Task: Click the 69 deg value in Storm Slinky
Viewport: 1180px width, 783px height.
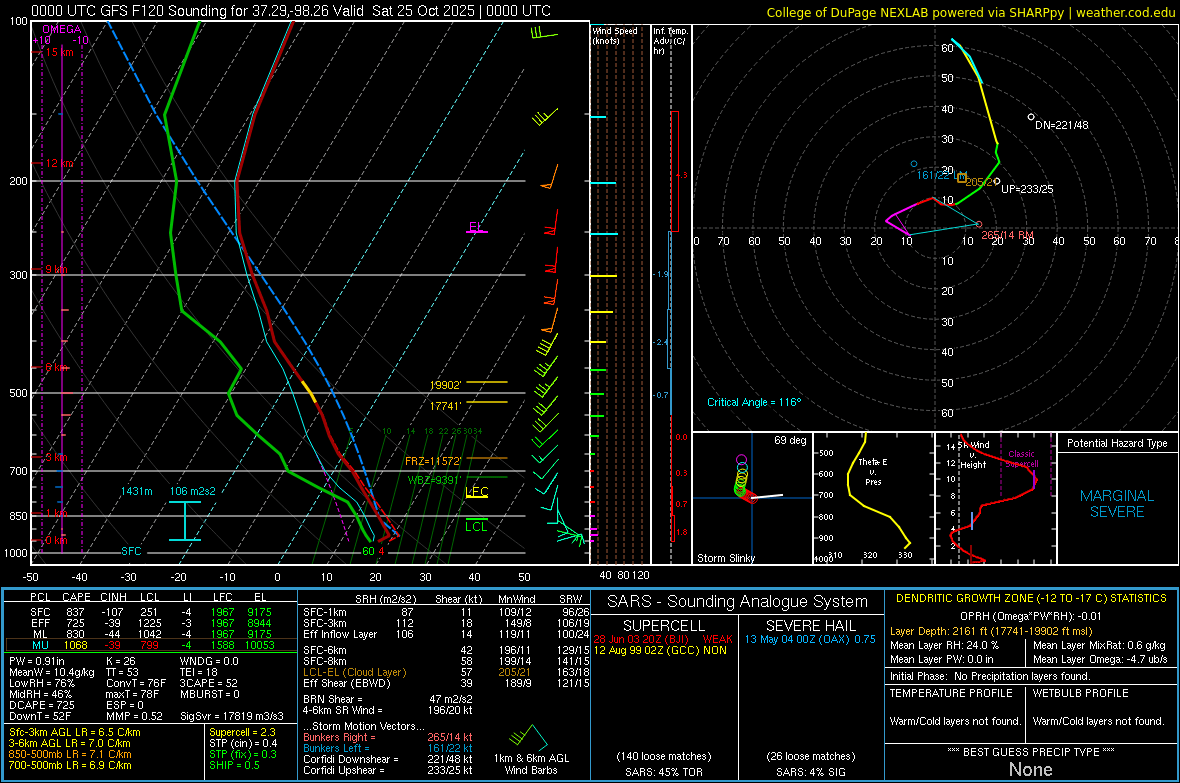Action: (789, 440)
